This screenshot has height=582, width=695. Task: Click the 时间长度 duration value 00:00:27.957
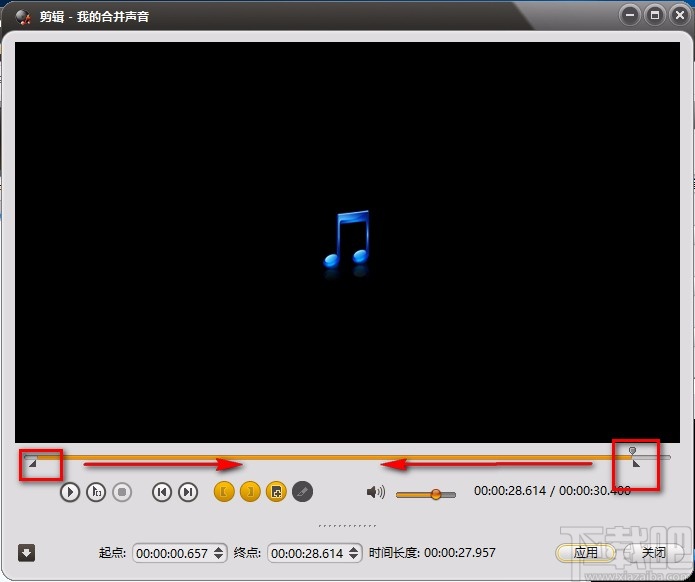[460, 553]
